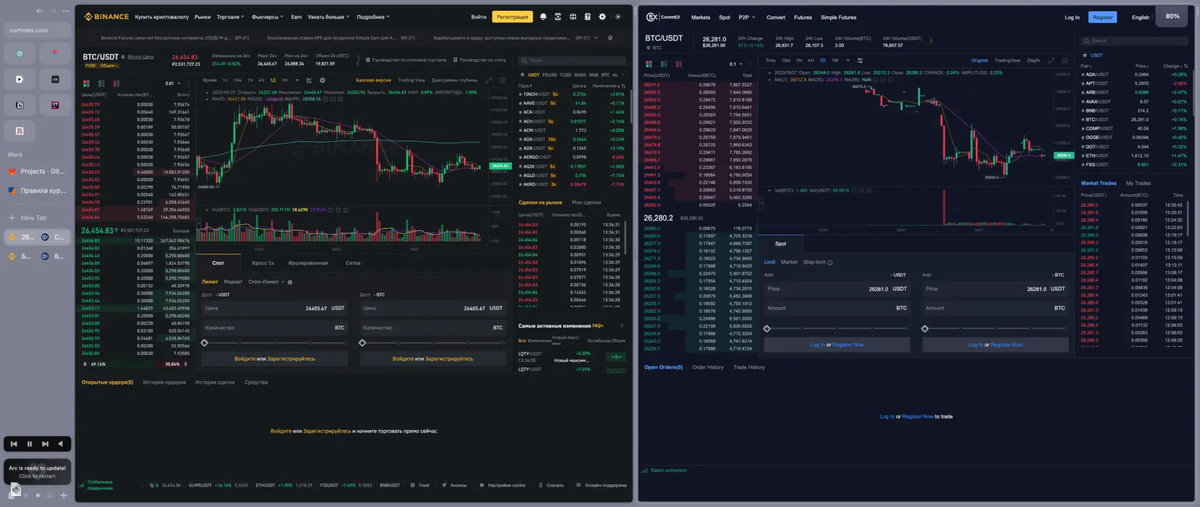Image resolution: width=1200 pixels, height=507 pixels.
Task: Select Binance История ордеров tab
Action: pyautogui.click(x=164, y=382)
